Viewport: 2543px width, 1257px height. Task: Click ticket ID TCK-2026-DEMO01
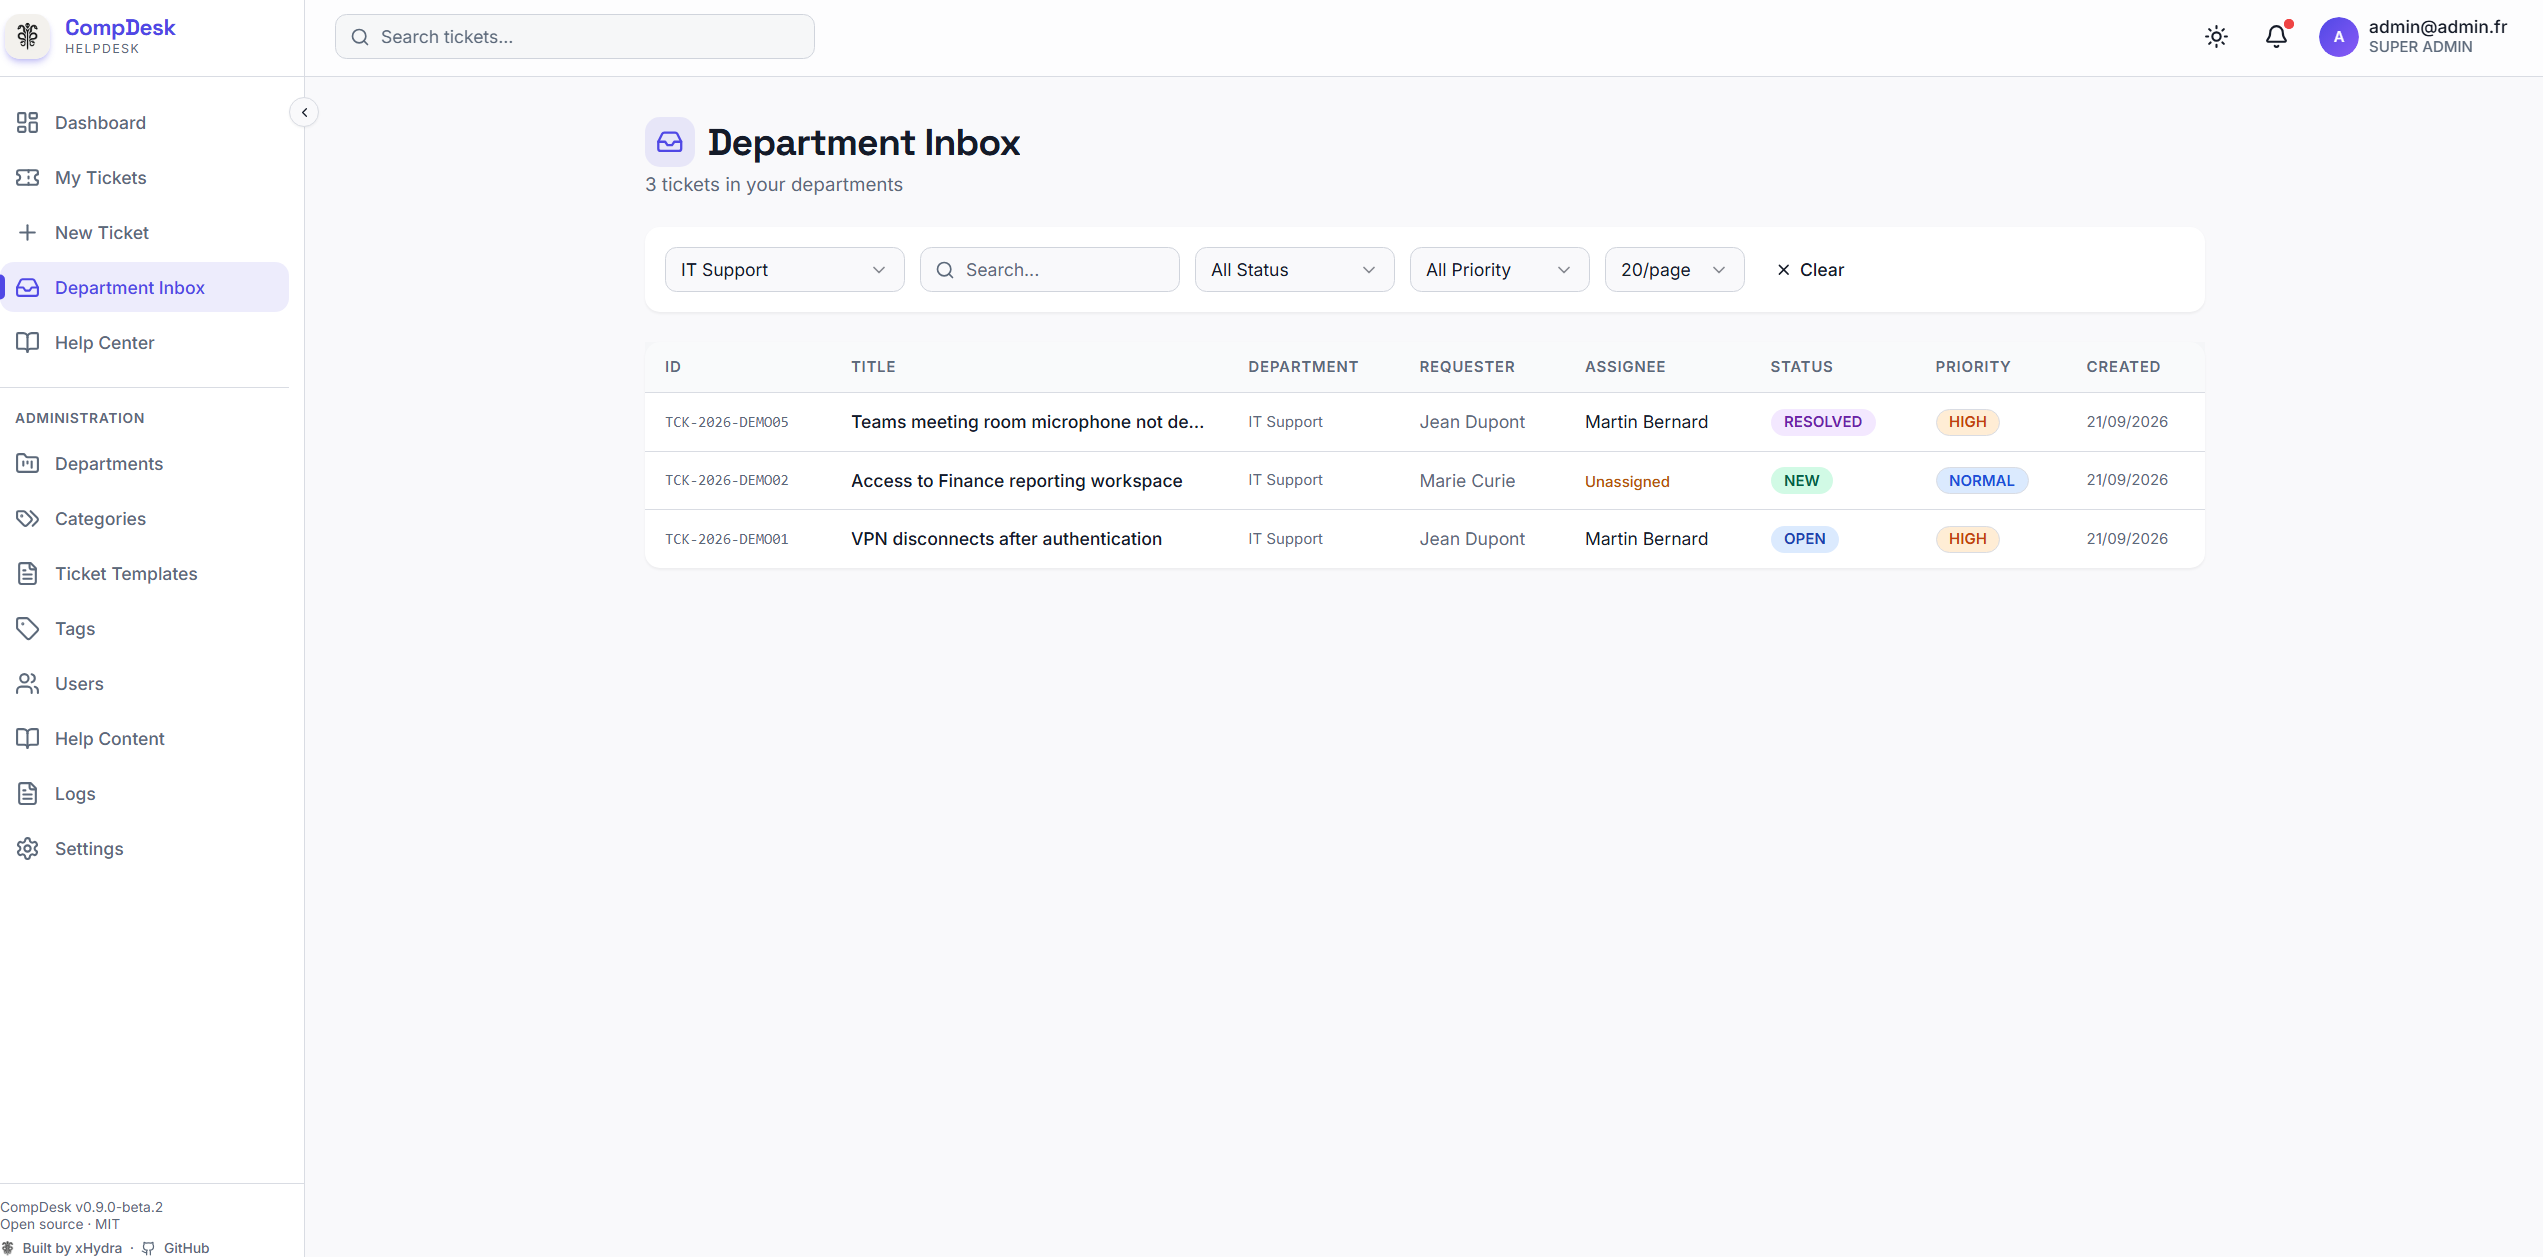pos(726,539)
